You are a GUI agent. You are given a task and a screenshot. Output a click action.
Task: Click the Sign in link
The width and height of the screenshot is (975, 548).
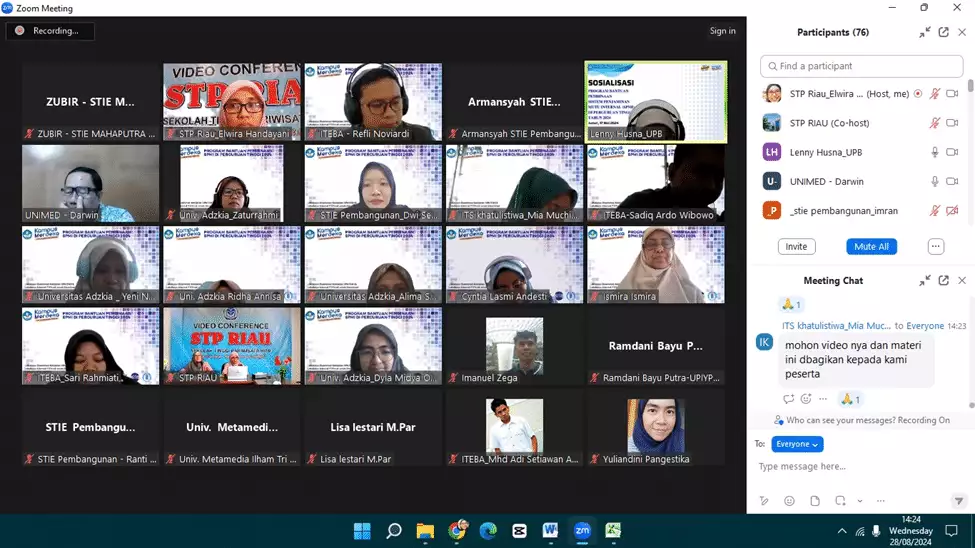point(723,30)
